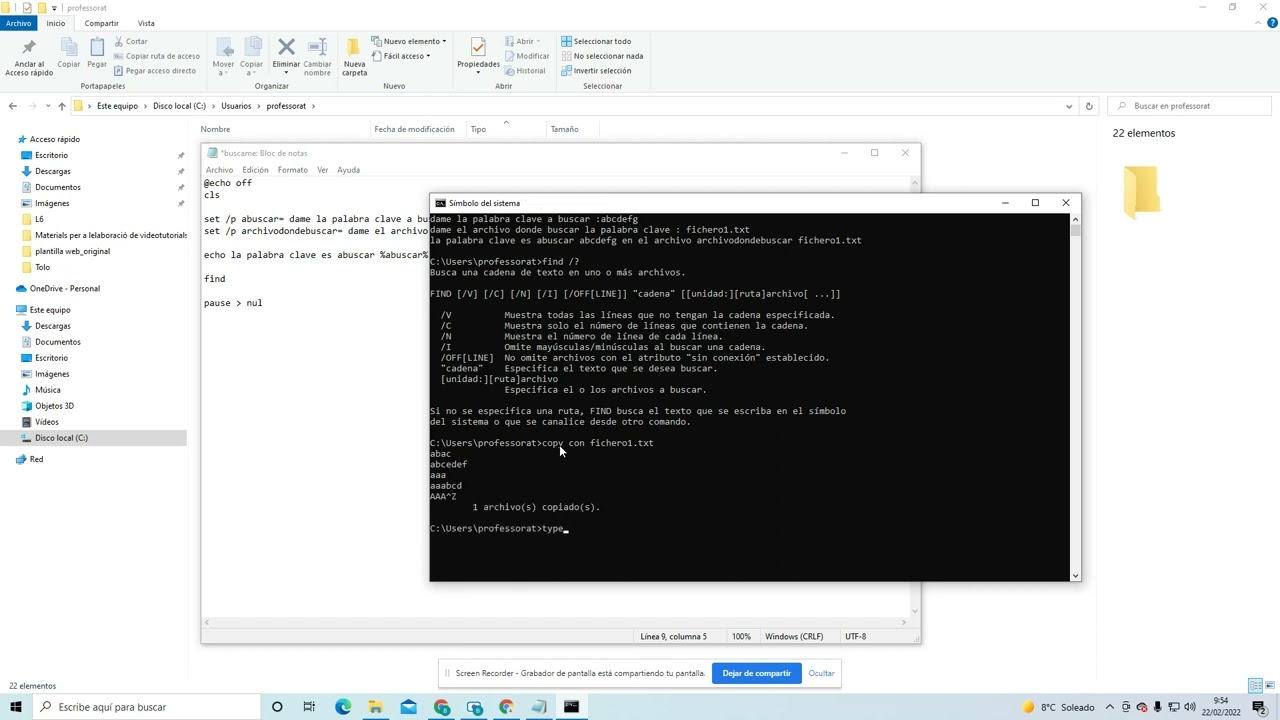Open recent locations dropdown arrow

(x=47, y=106)
